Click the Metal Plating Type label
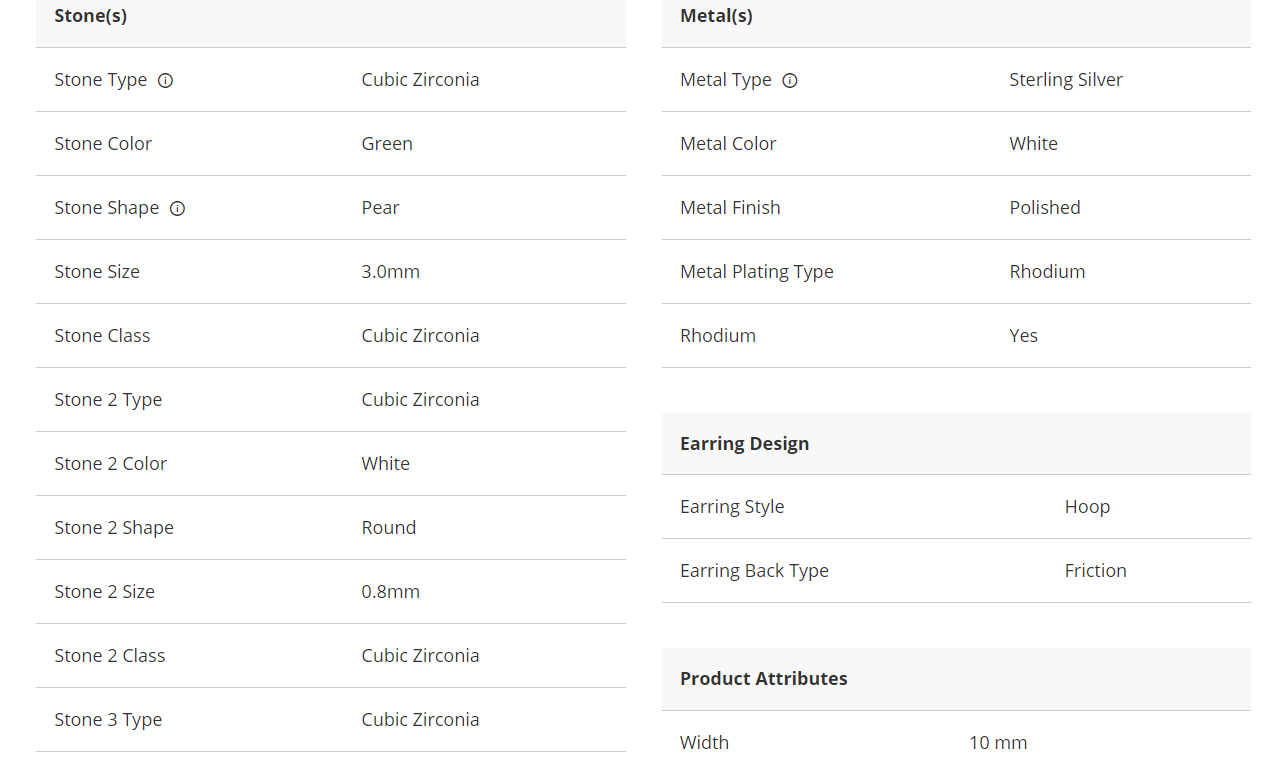The height and width of the screenshot is (767, 1284). click(x=756, y=272)
